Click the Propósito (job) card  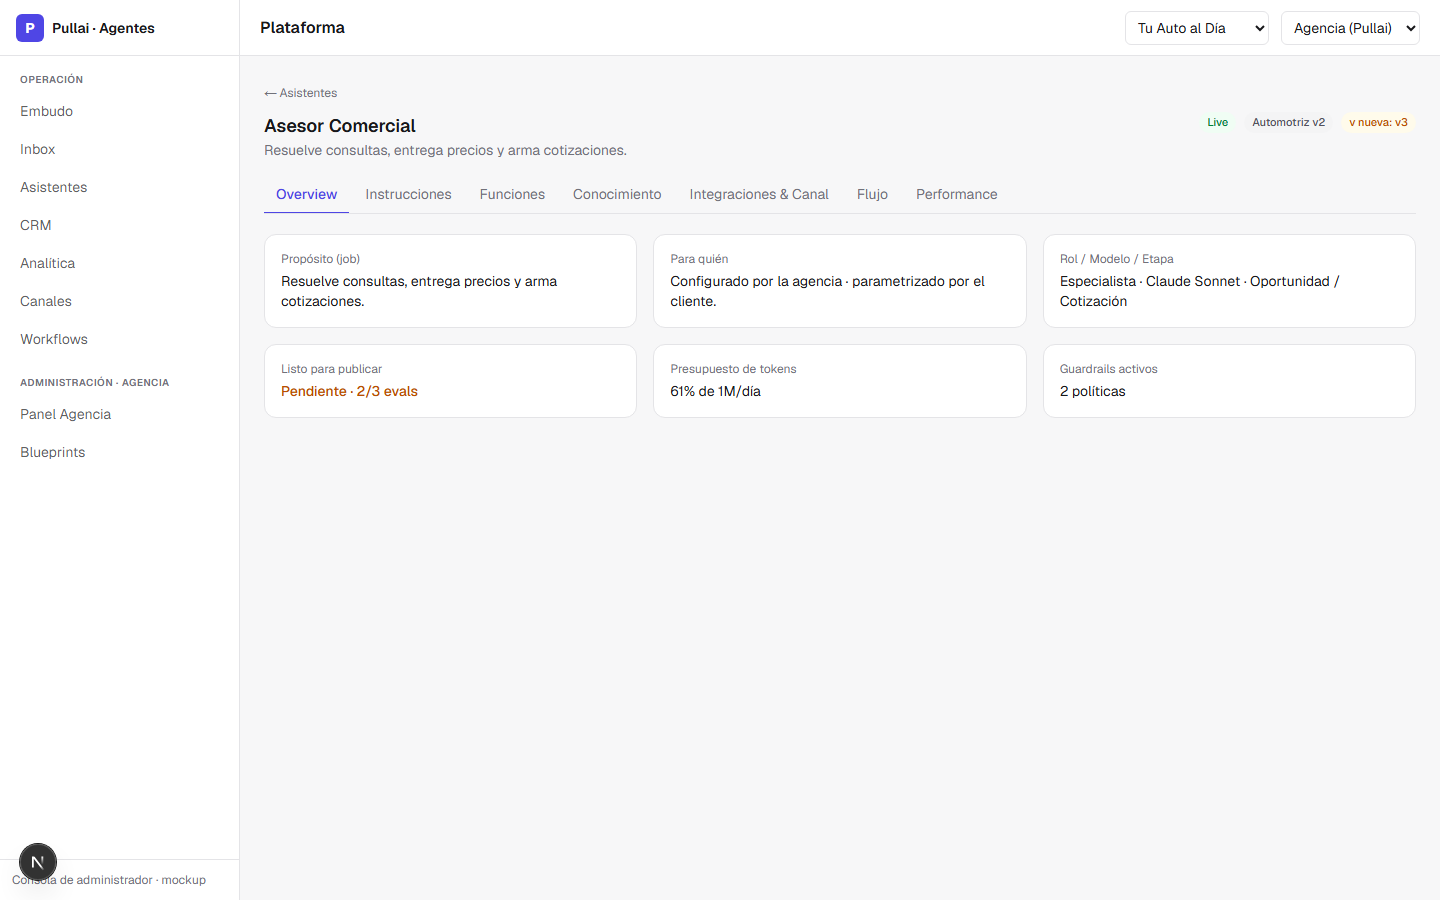450,281
